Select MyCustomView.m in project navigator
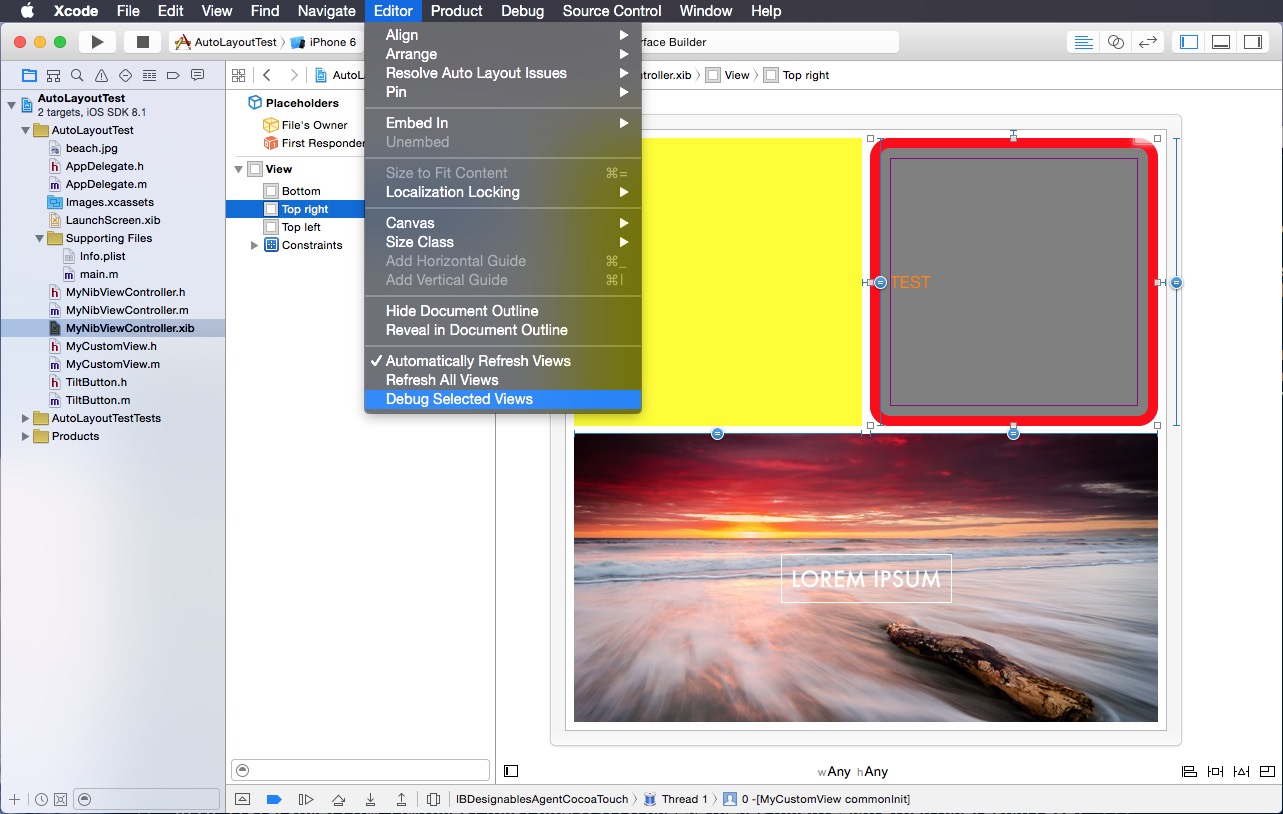The image size is (1283, 814). click(x=112, y=364)
